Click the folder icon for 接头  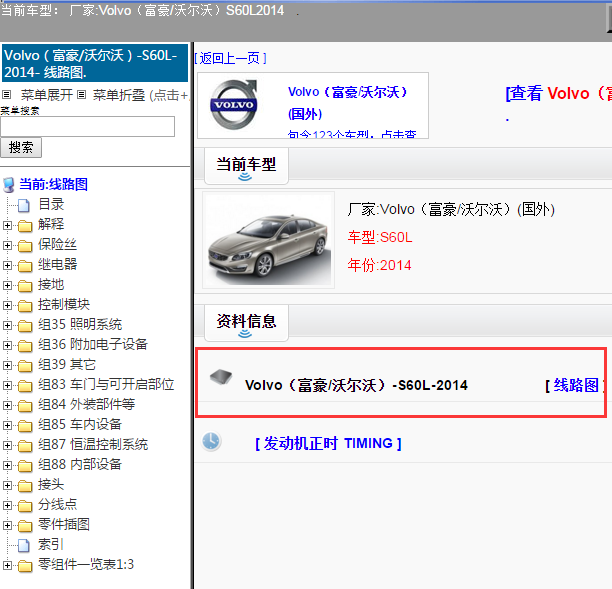point(25,486)
